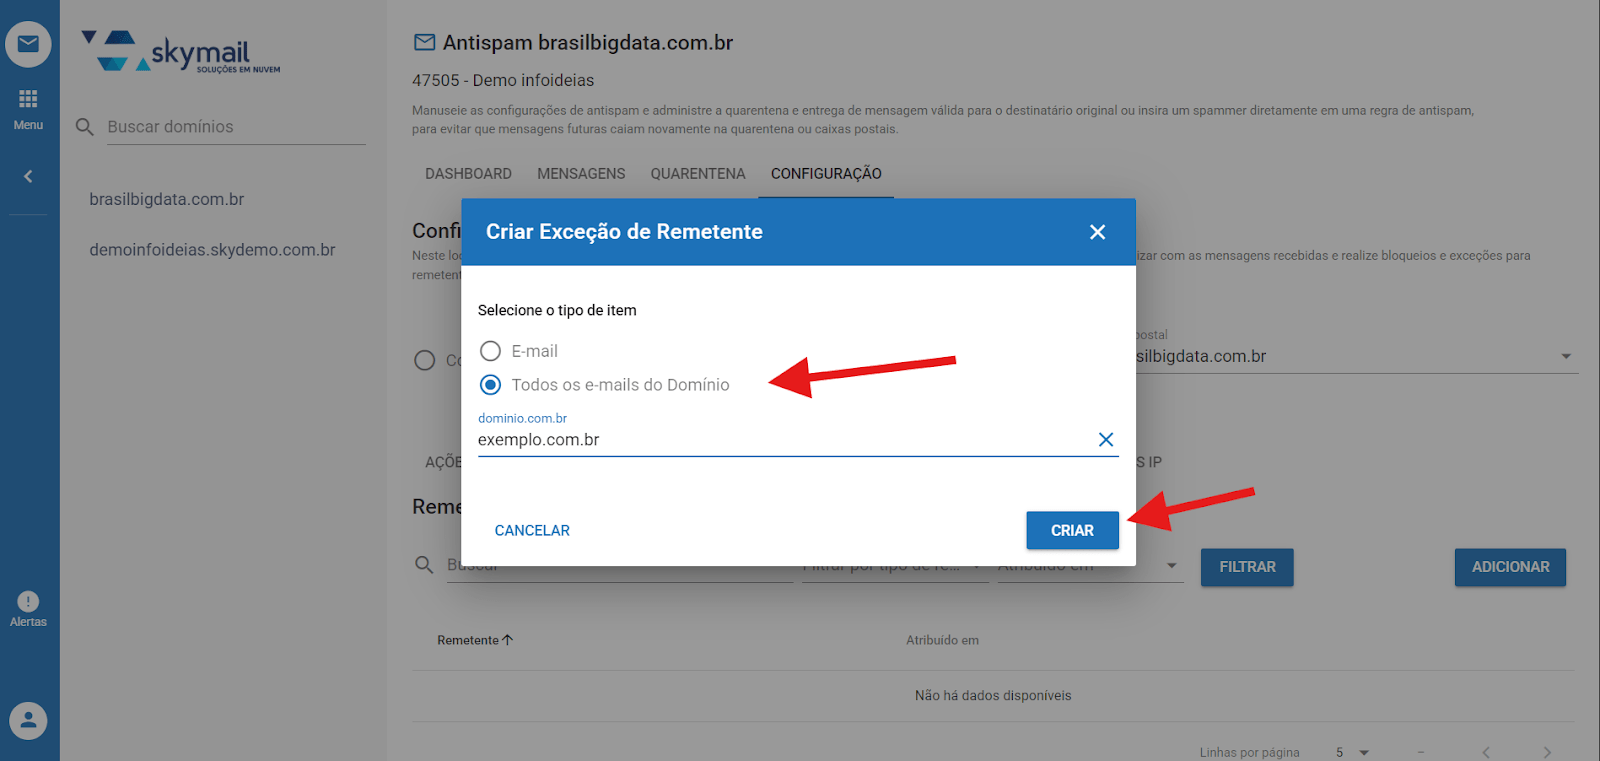Switch to the QUARENTENA tab

697,174
